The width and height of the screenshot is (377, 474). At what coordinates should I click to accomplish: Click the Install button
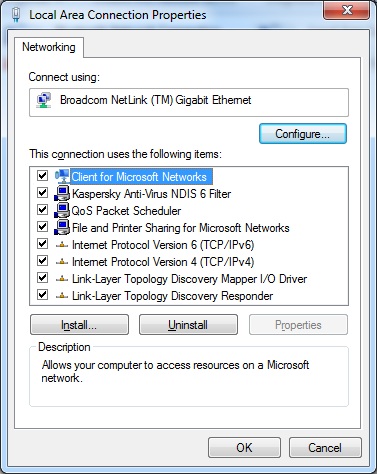pyautogui.click(x=79, y=325)
